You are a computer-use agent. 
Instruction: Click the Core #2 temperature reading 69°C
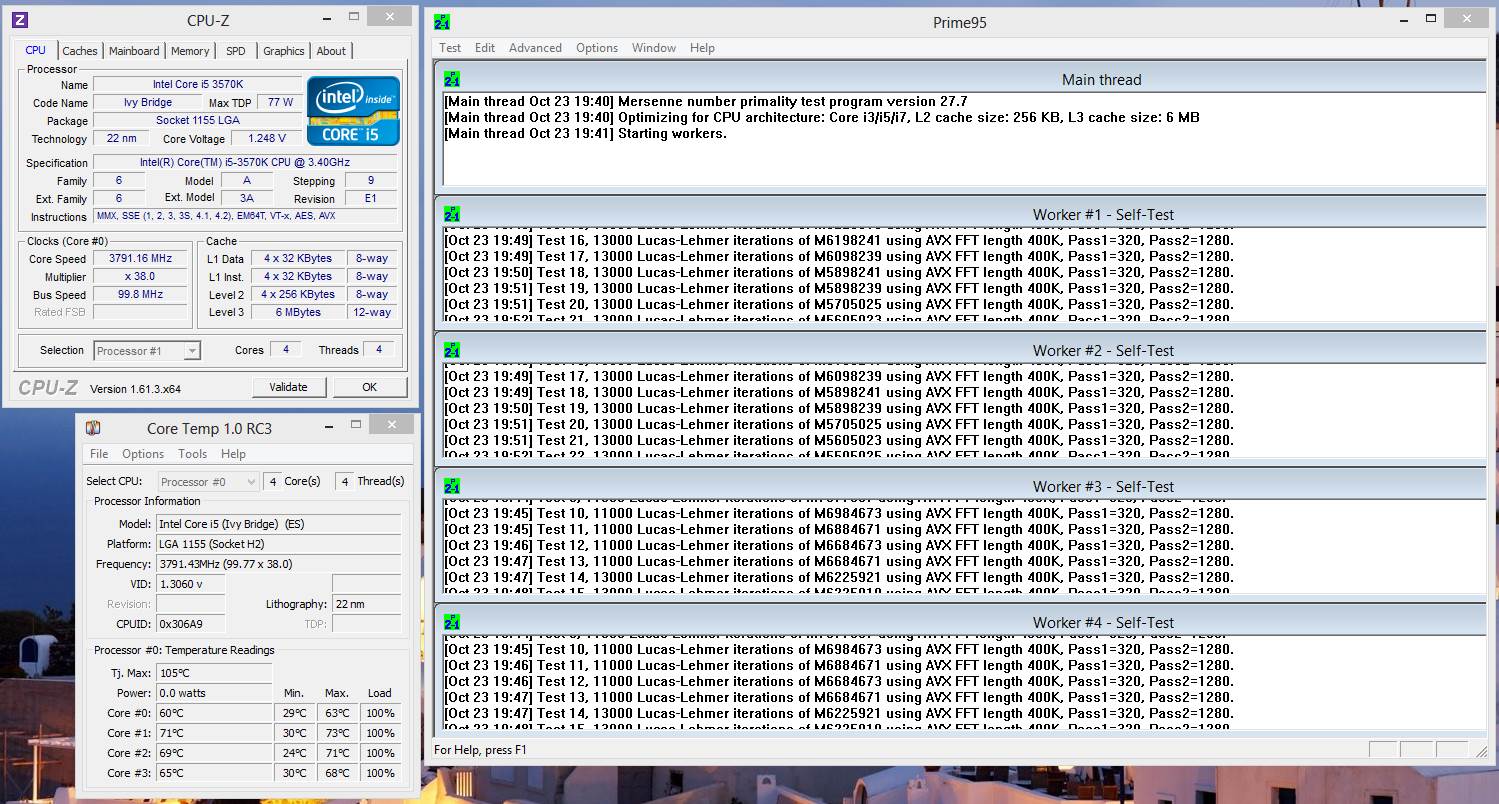click(x=214, y=753)
